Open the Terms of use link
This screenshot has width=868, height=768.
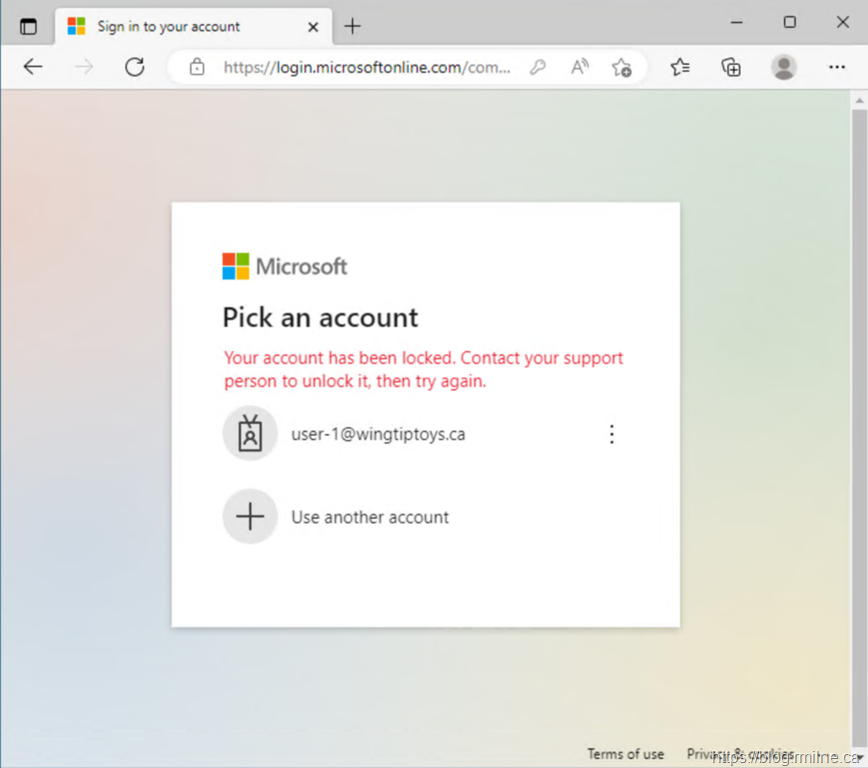tap(625, 754)
